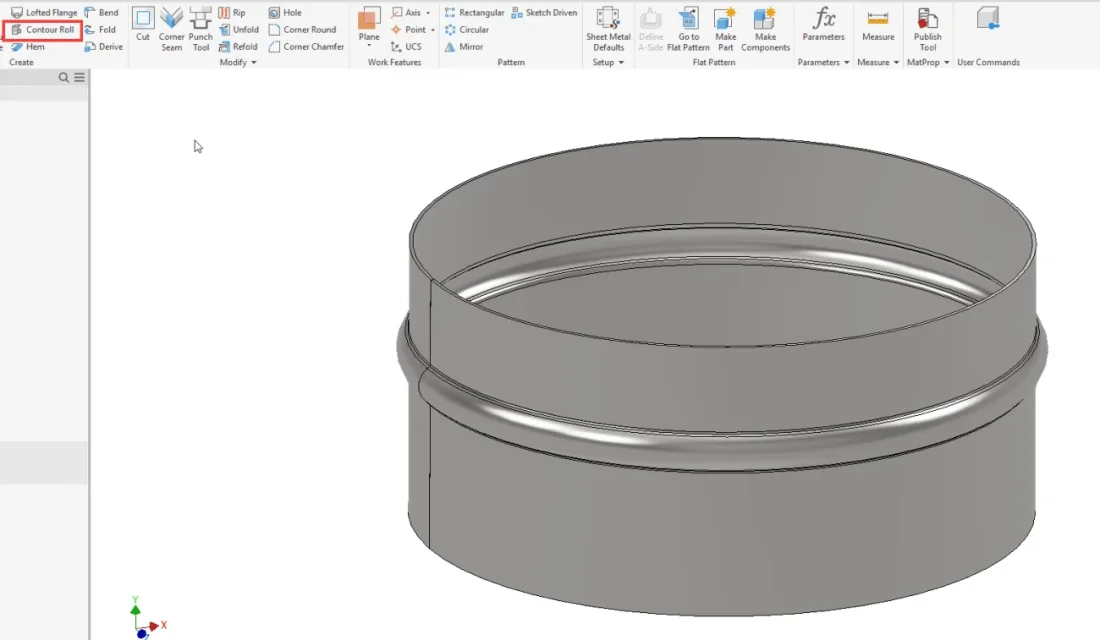This screenshot has height=640, width=1100.
Task: Click the Create panel label
Action: click(x=21, y=62)
